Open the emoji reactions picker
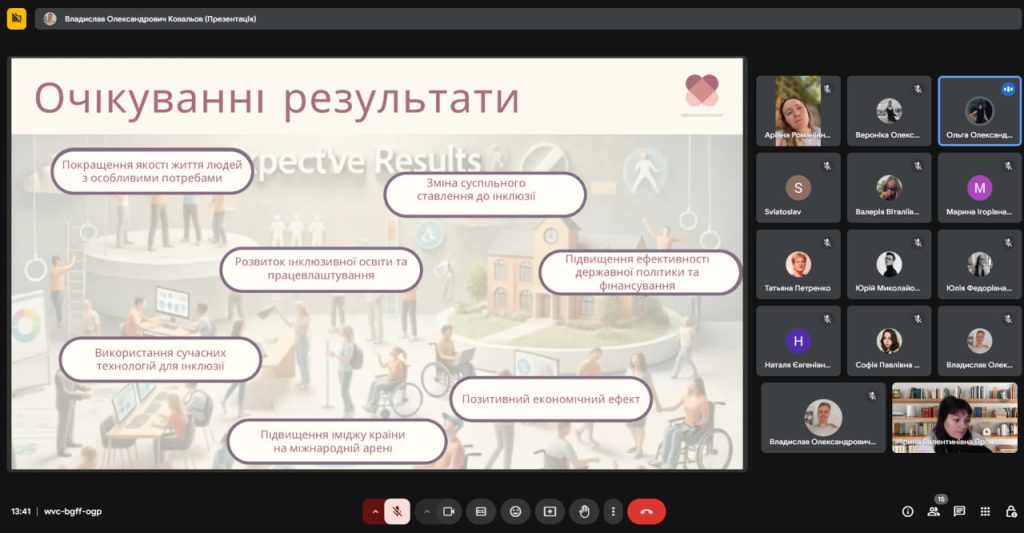This screenshot has width=1024, height=533. tap(515, 511)
